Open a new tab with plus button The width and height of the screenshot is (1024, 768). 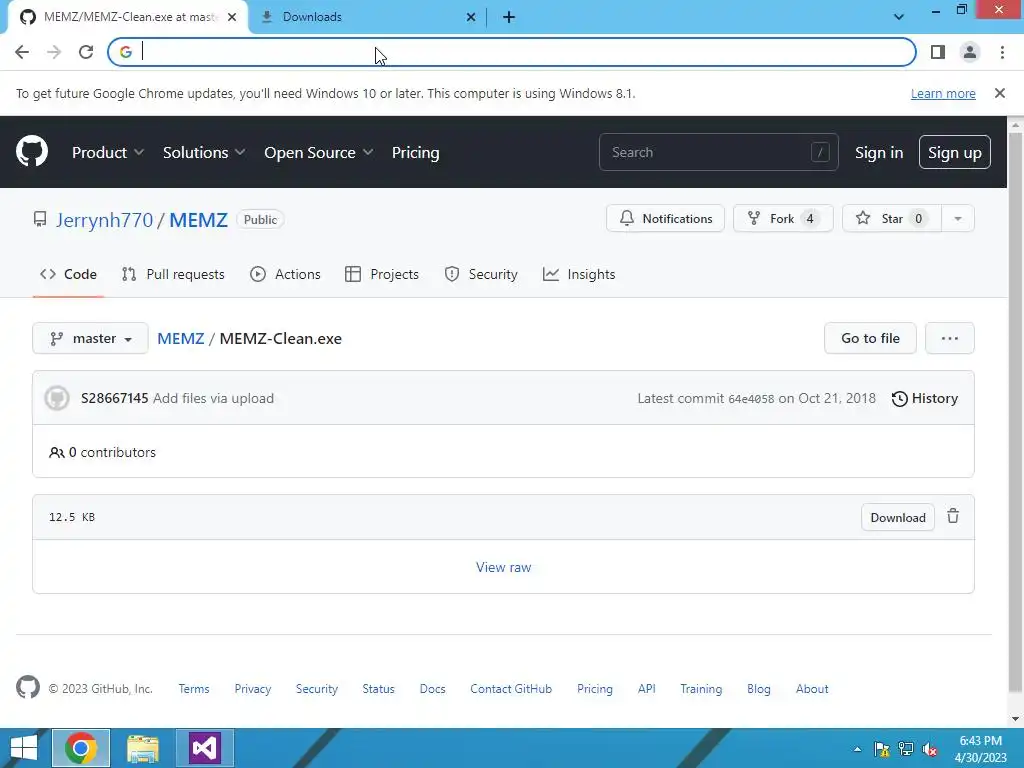coord(509,18)
